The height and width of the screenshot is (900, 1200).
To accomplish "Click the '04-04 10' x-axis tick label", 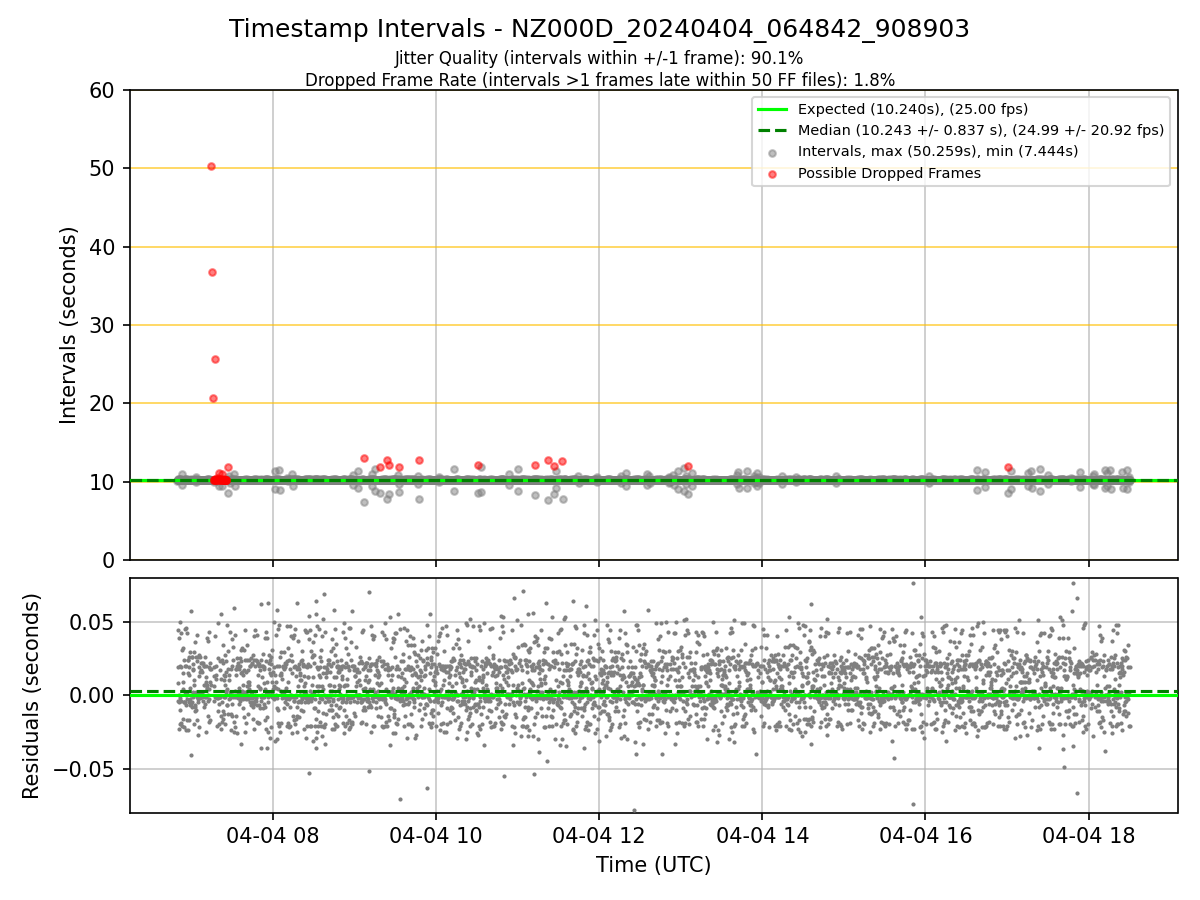I will click(x=436, y=836).
